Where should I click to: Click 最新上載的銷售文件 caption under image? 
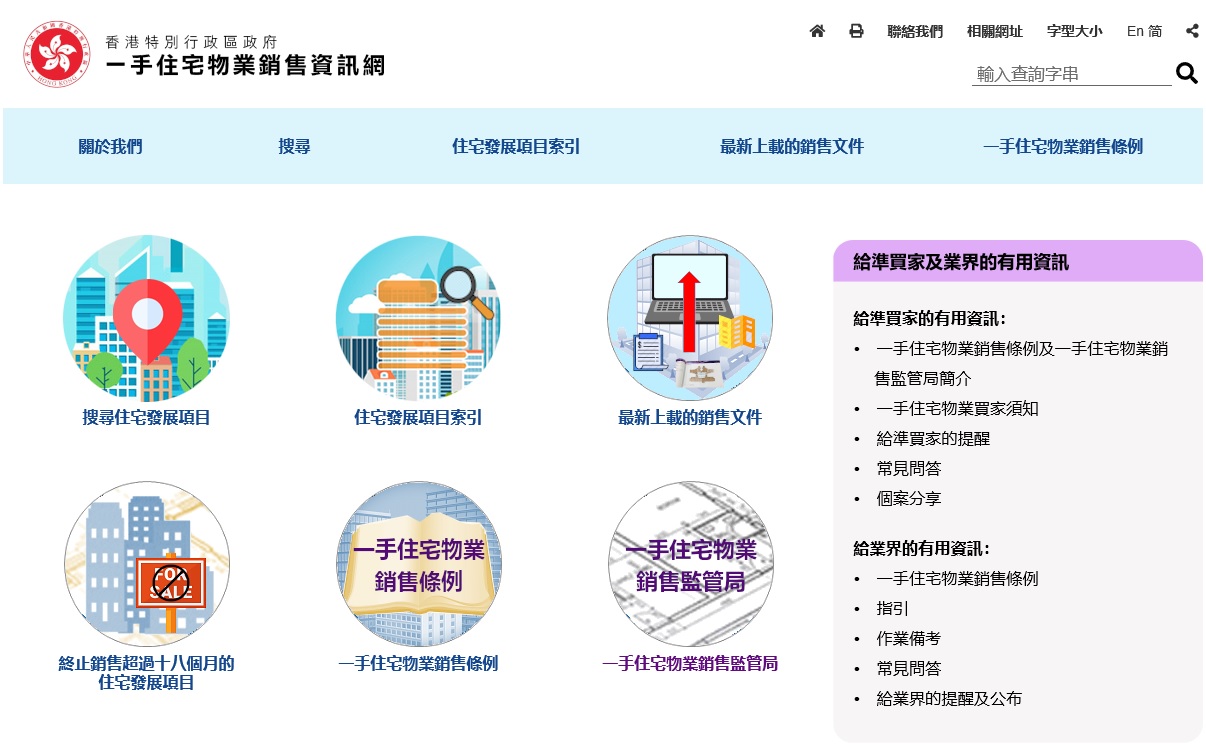click(690, 417)
